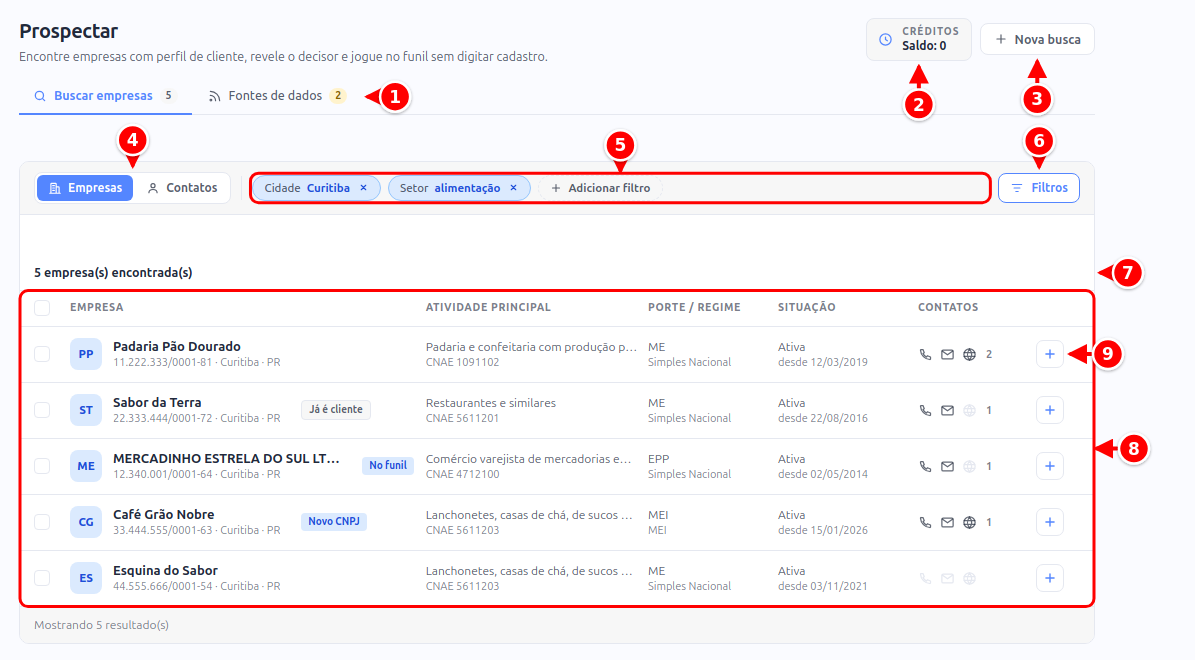Screen dimensions: 1195x660
Task: Click the ES avatar of Esquina do Sabor
Action: pos(86,578)
